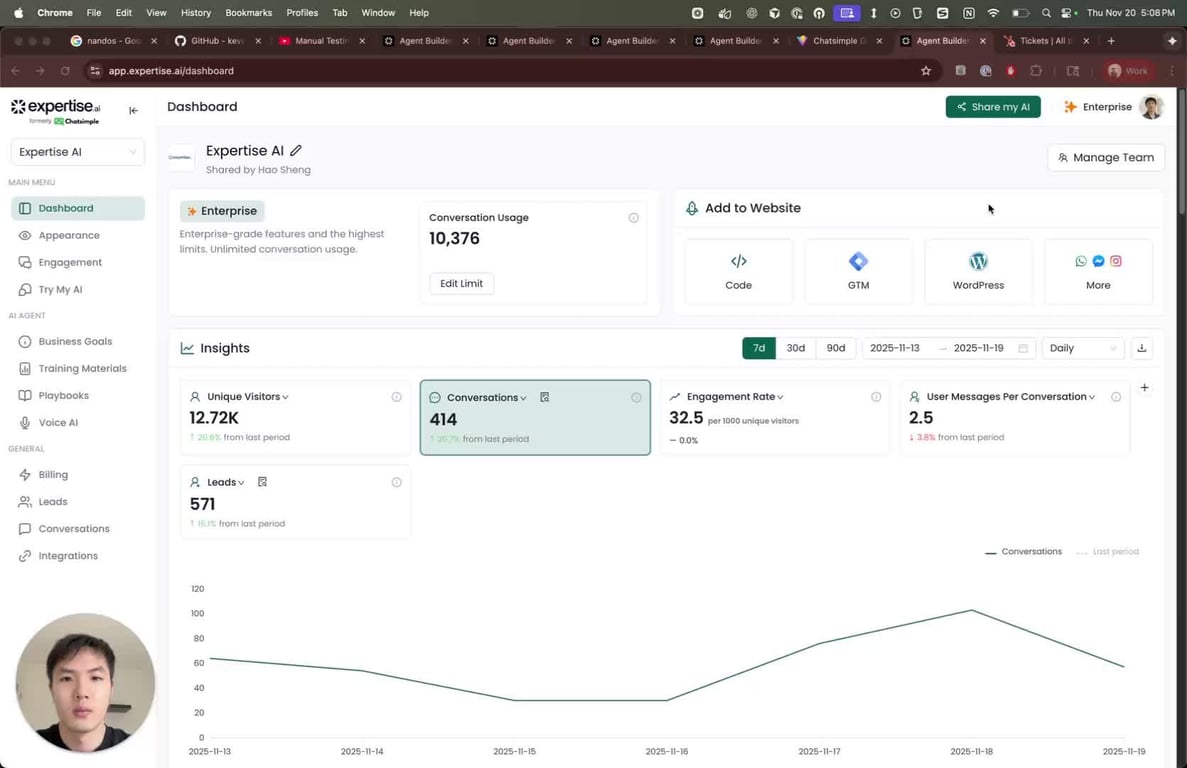Open the Appearance menu item
The width and height of the screenshot is (1187, 768).
pyautogui.click(x=77, y=235)
